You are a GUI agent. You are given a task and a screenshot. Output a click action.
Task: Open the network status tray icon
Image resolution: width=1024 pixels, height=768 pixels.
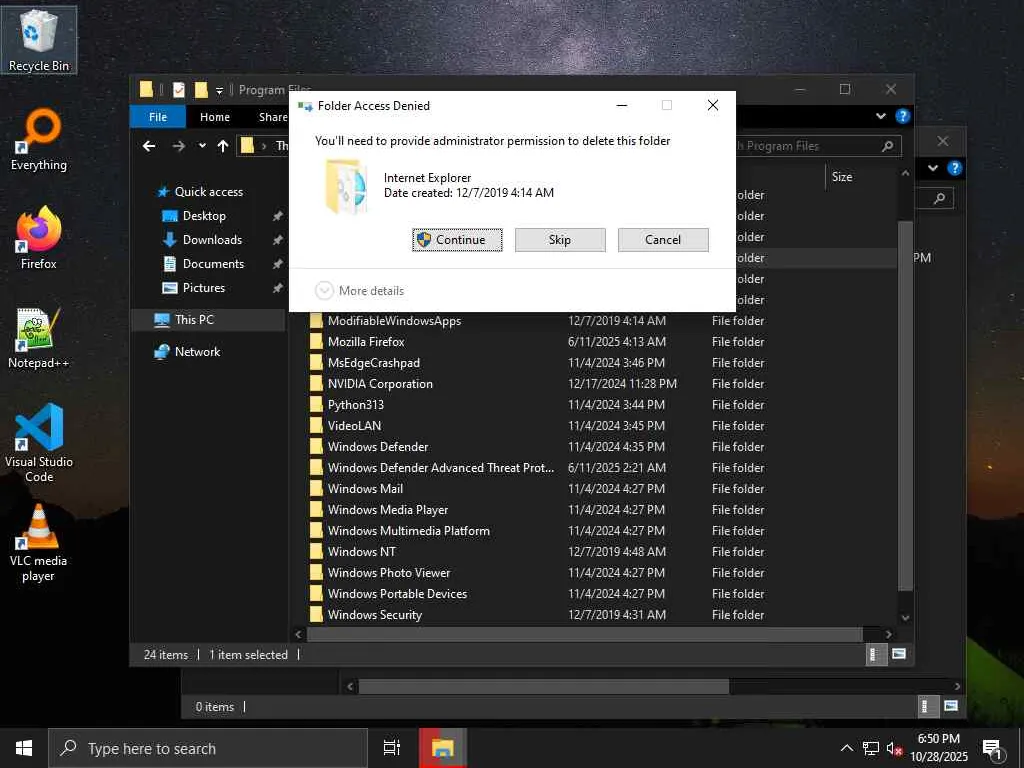pos(871,748)
